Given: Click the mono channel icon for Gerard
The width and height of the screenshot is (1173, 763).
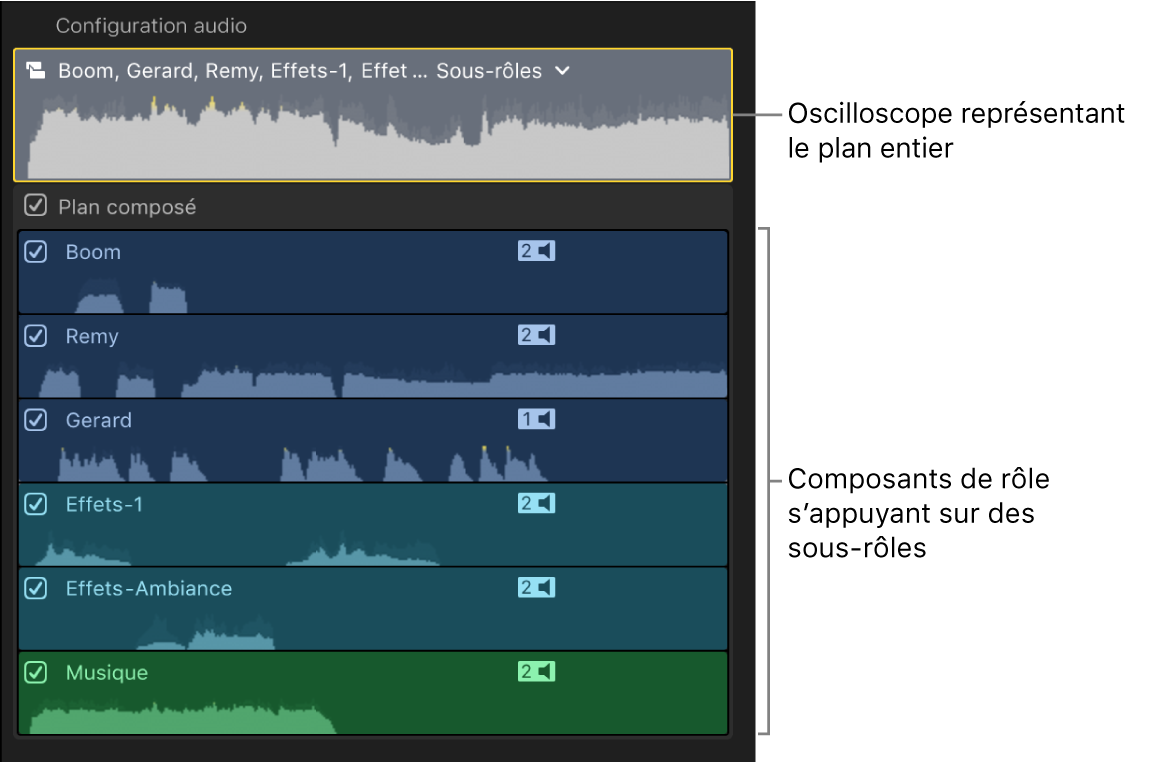Looking at the screenshot, I should tap(536, 419).
